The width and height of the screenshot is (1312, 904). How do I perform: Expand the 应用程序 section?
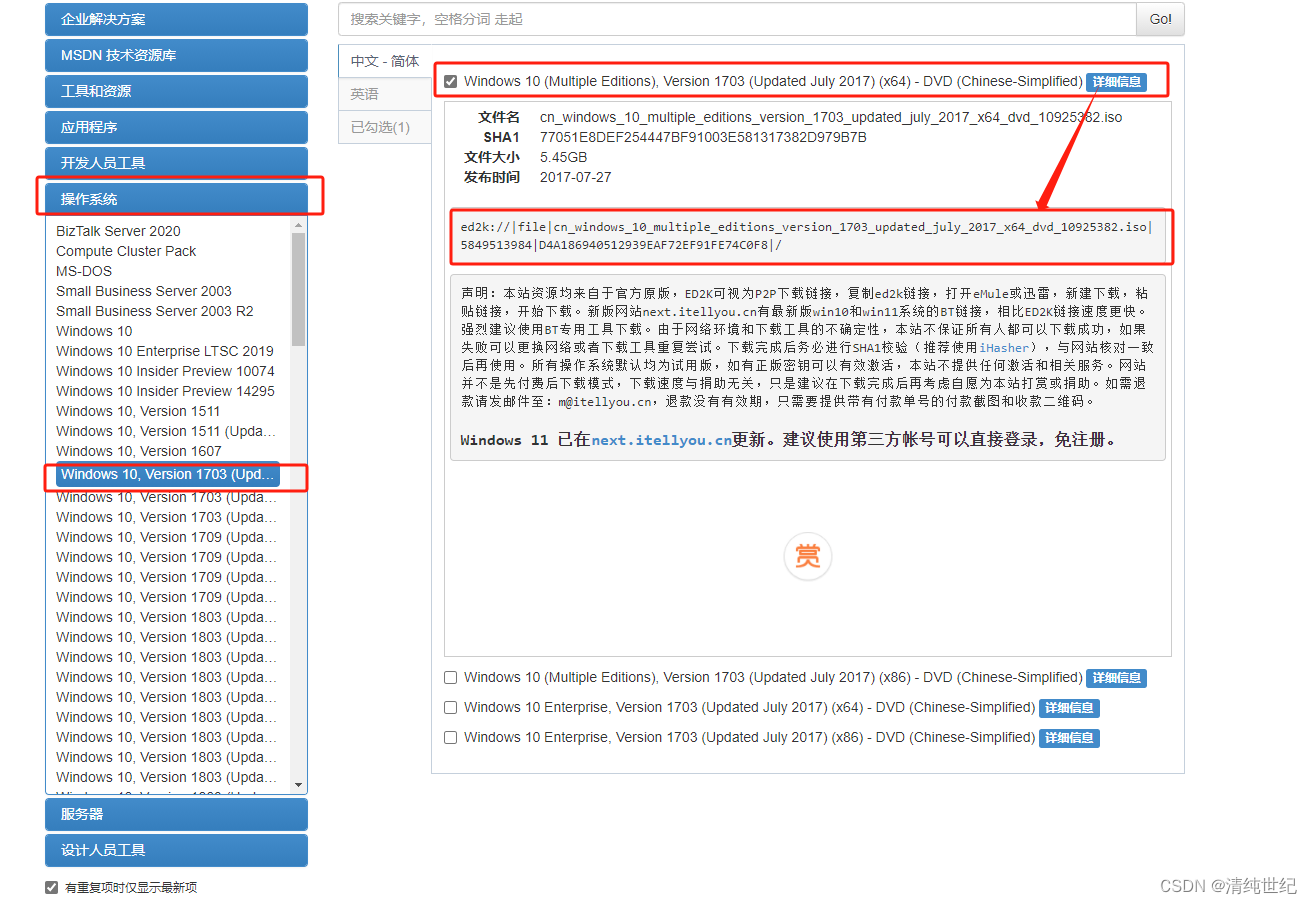[x=176, y=127]
